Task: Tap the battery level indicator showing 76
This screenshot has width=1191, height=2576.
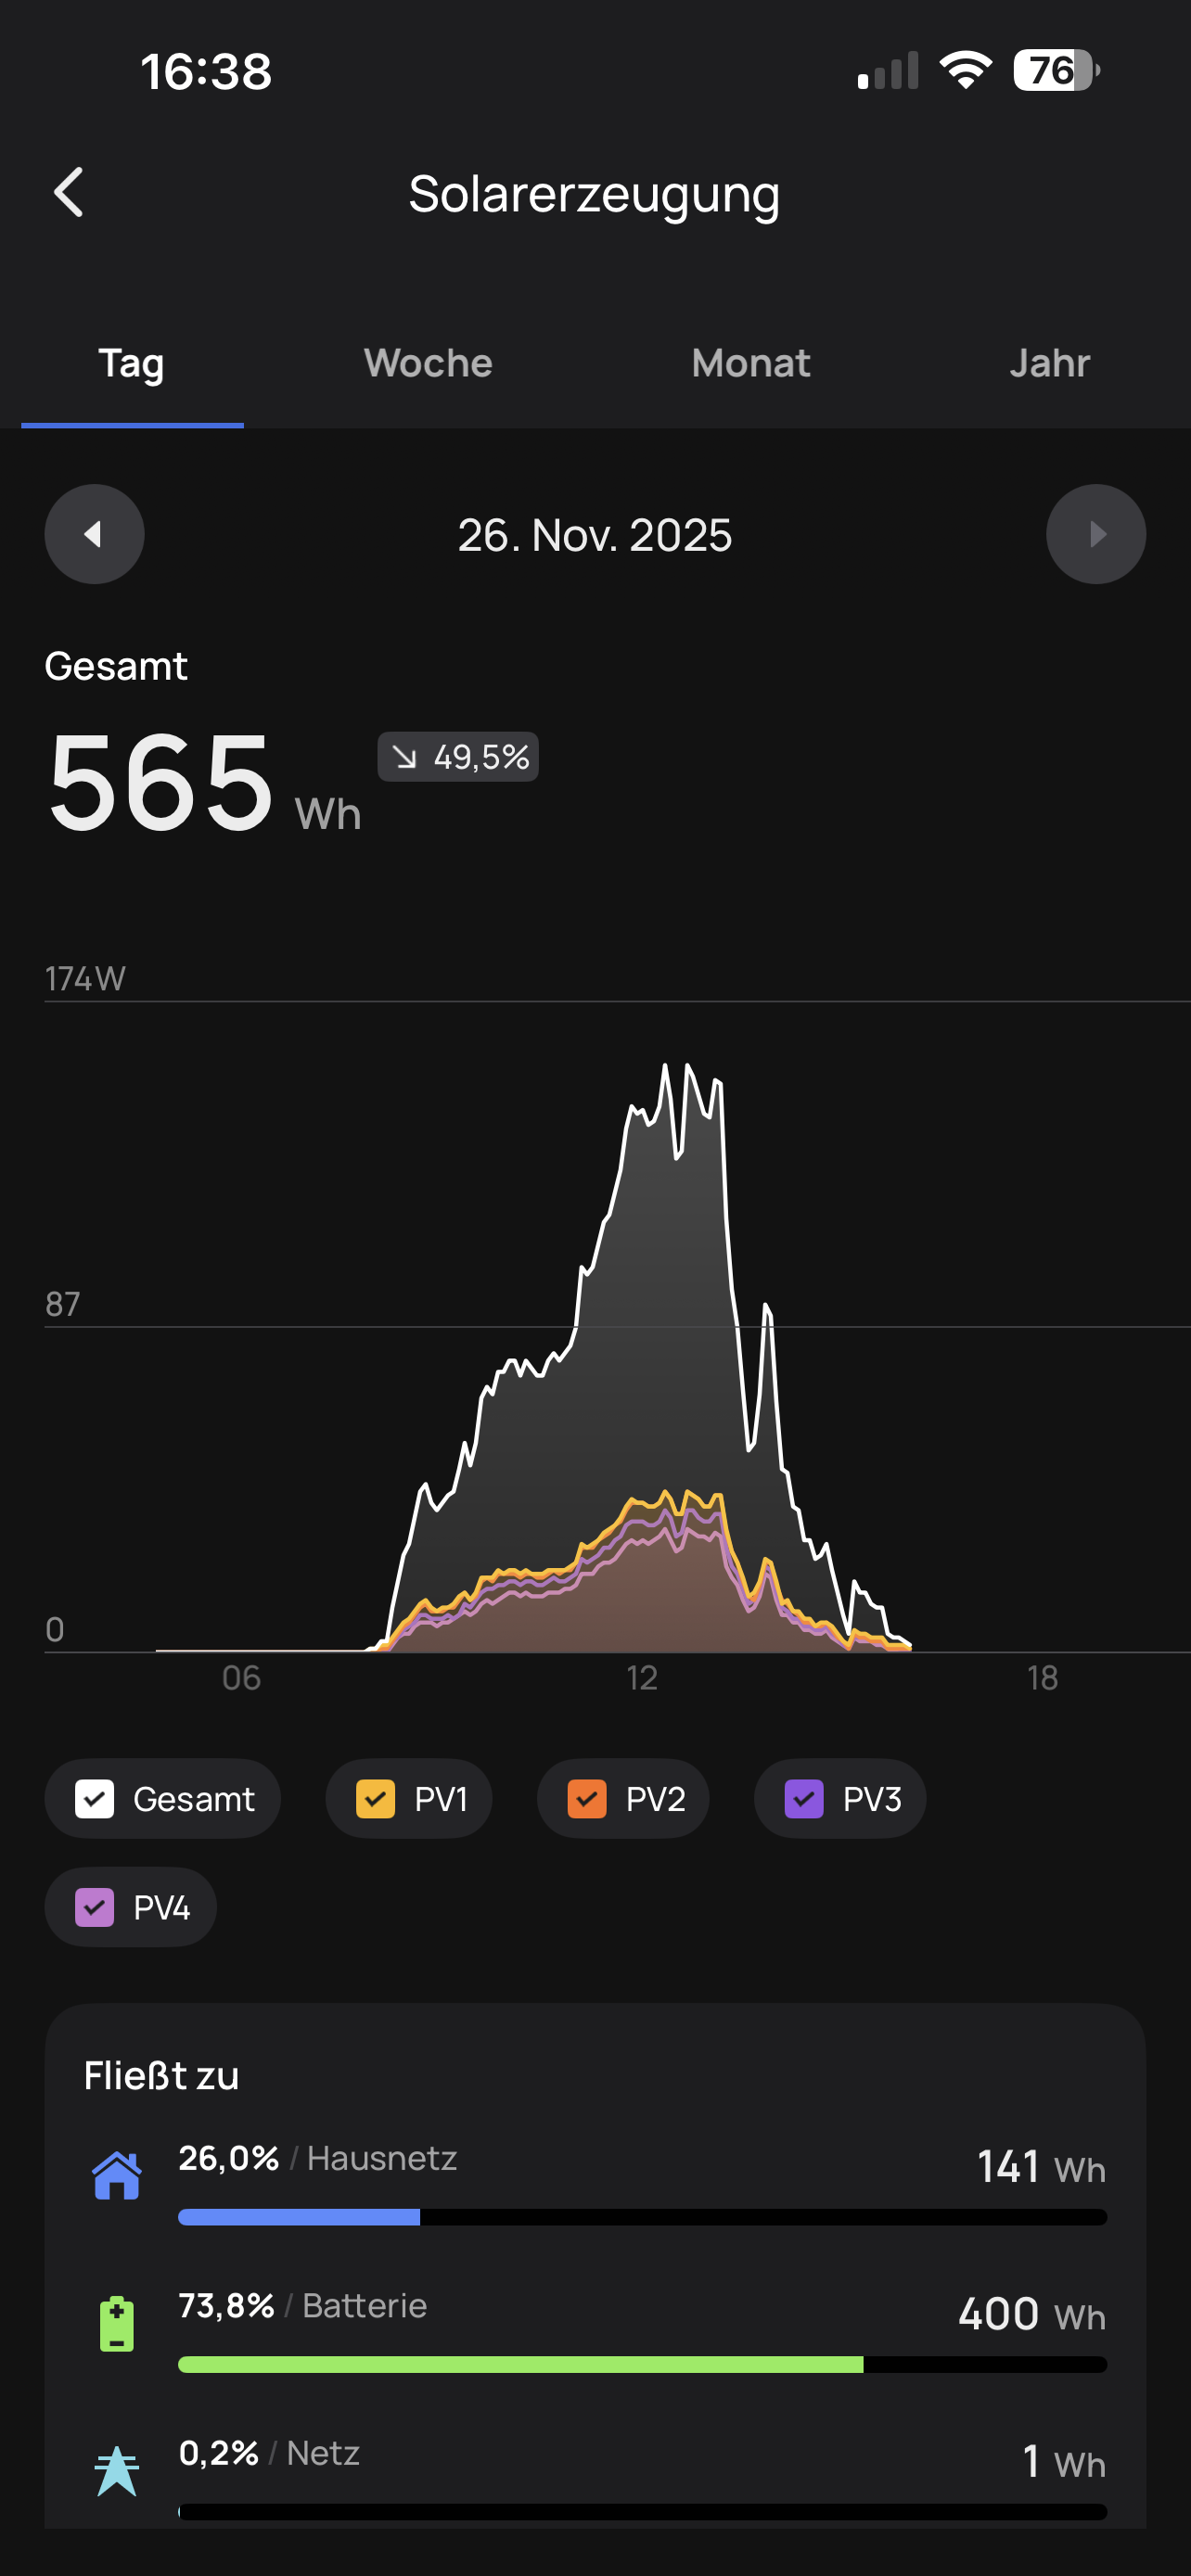Action: coord(1056,70)
